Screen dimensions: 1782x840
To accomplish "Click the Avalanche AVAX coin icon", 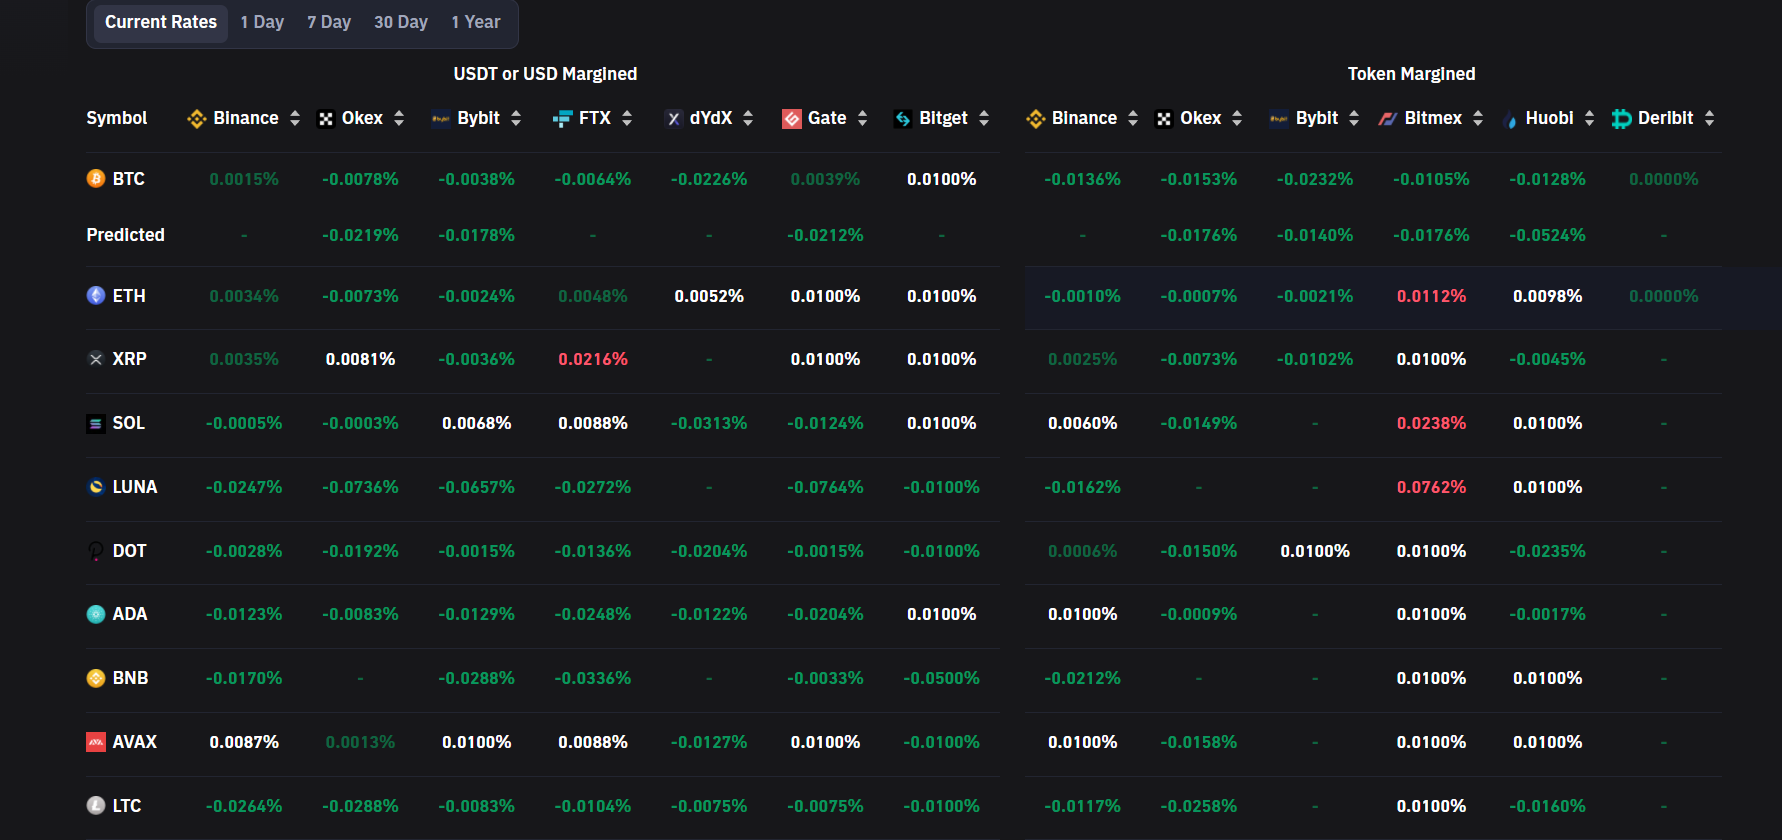I will [x=96, y=742].
